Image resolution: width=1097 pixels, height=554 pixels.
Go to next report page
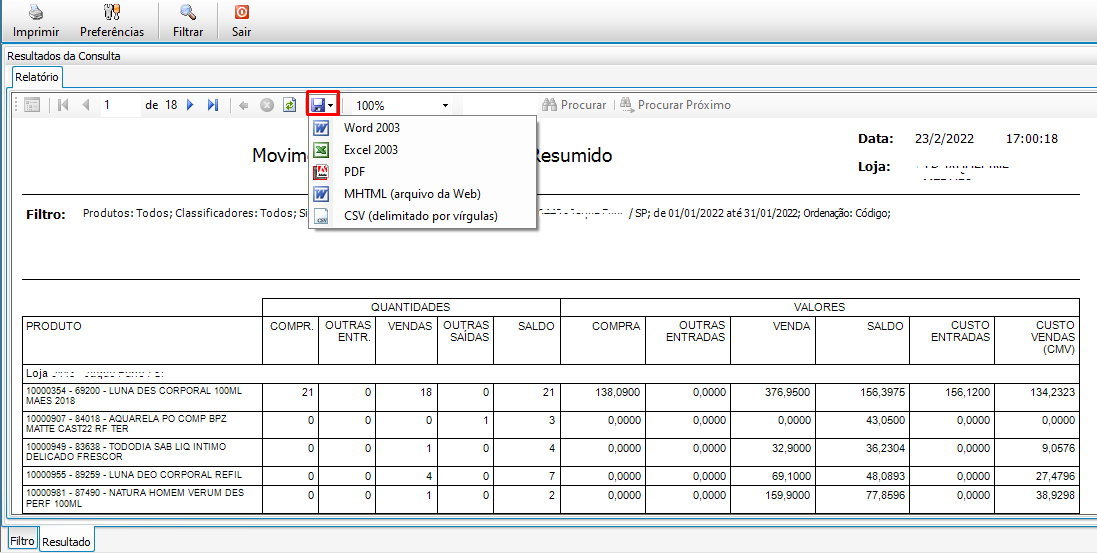click(190, 105)
